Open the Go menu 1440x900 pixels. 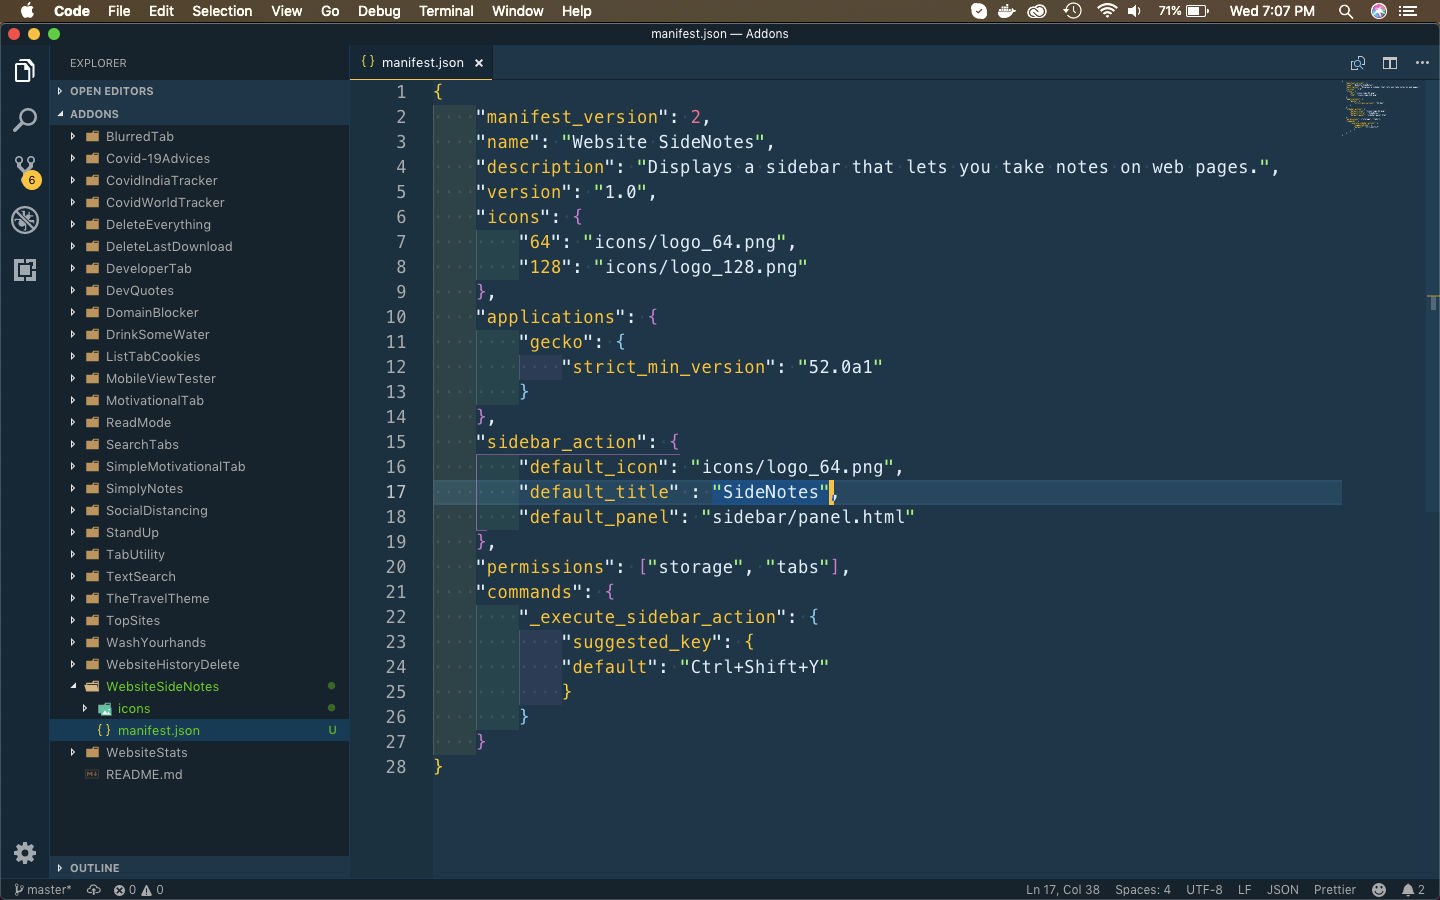coord(330,11)
